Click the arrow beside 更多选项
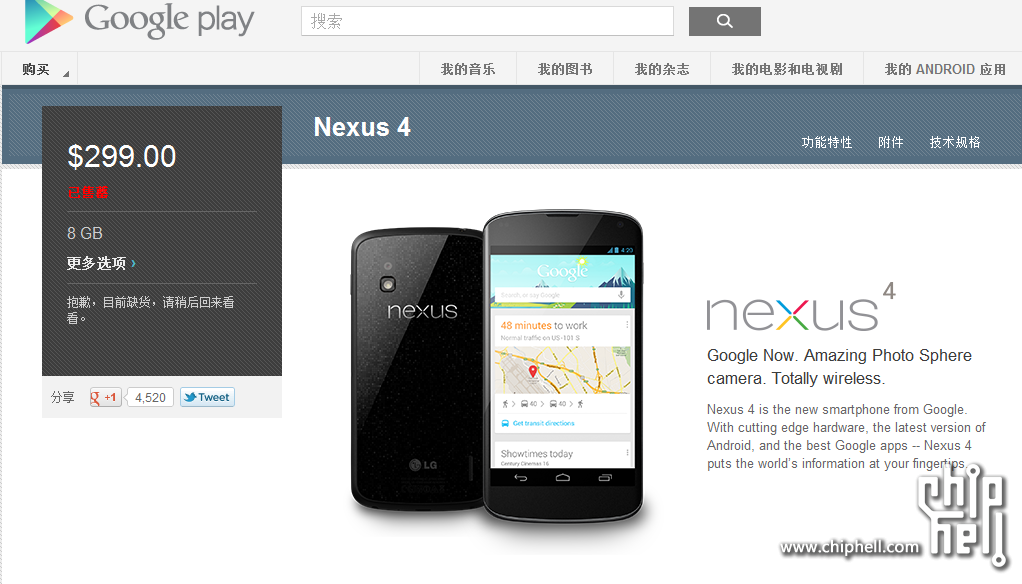1022x584 pixels. click(133, 263)
